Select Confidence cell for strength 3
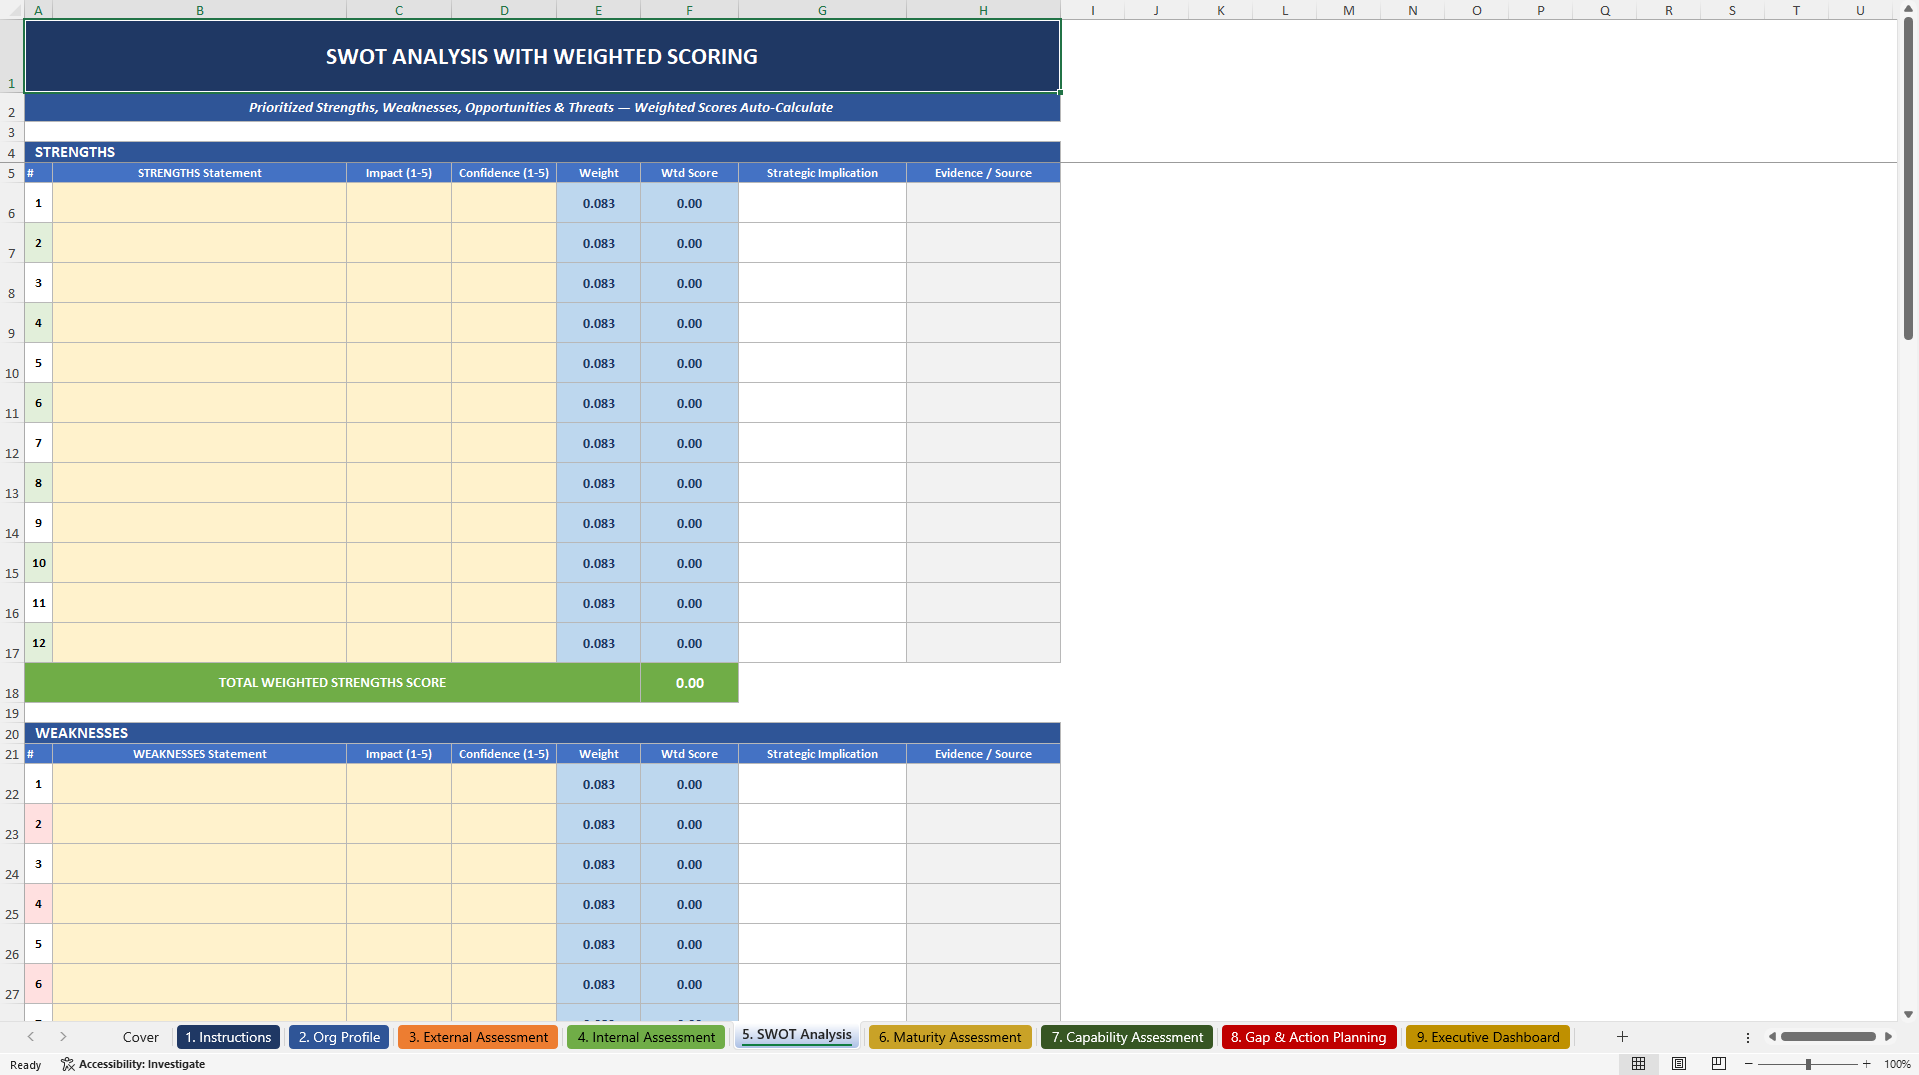The width and height of the screenshot is (1919, 1075). [x=504, y=283]
